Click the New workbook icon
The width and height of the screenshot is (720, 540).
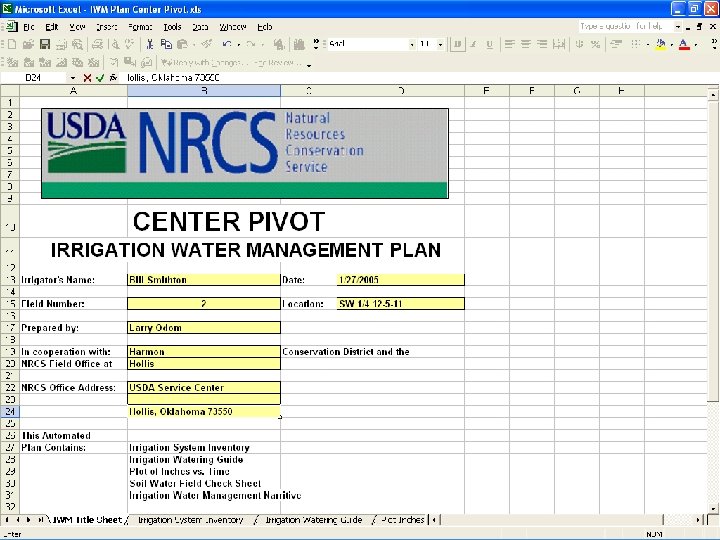click(12, 44)
